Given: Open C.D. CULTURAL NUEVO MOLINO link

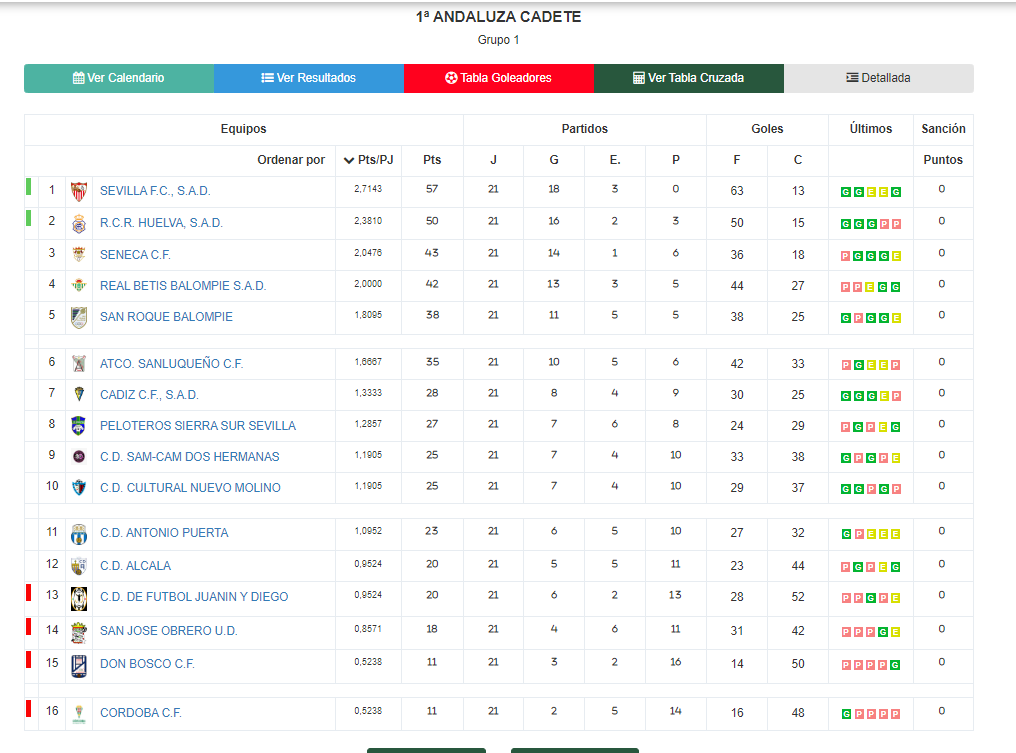Looking at the screenshot, I should point(190,488).
